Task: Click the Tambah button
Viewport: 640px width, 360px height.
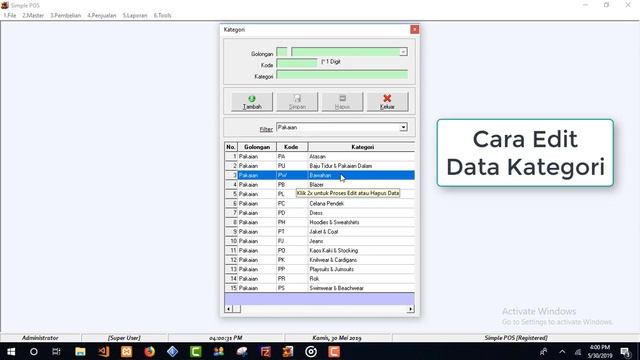Action: click(252, 102)
